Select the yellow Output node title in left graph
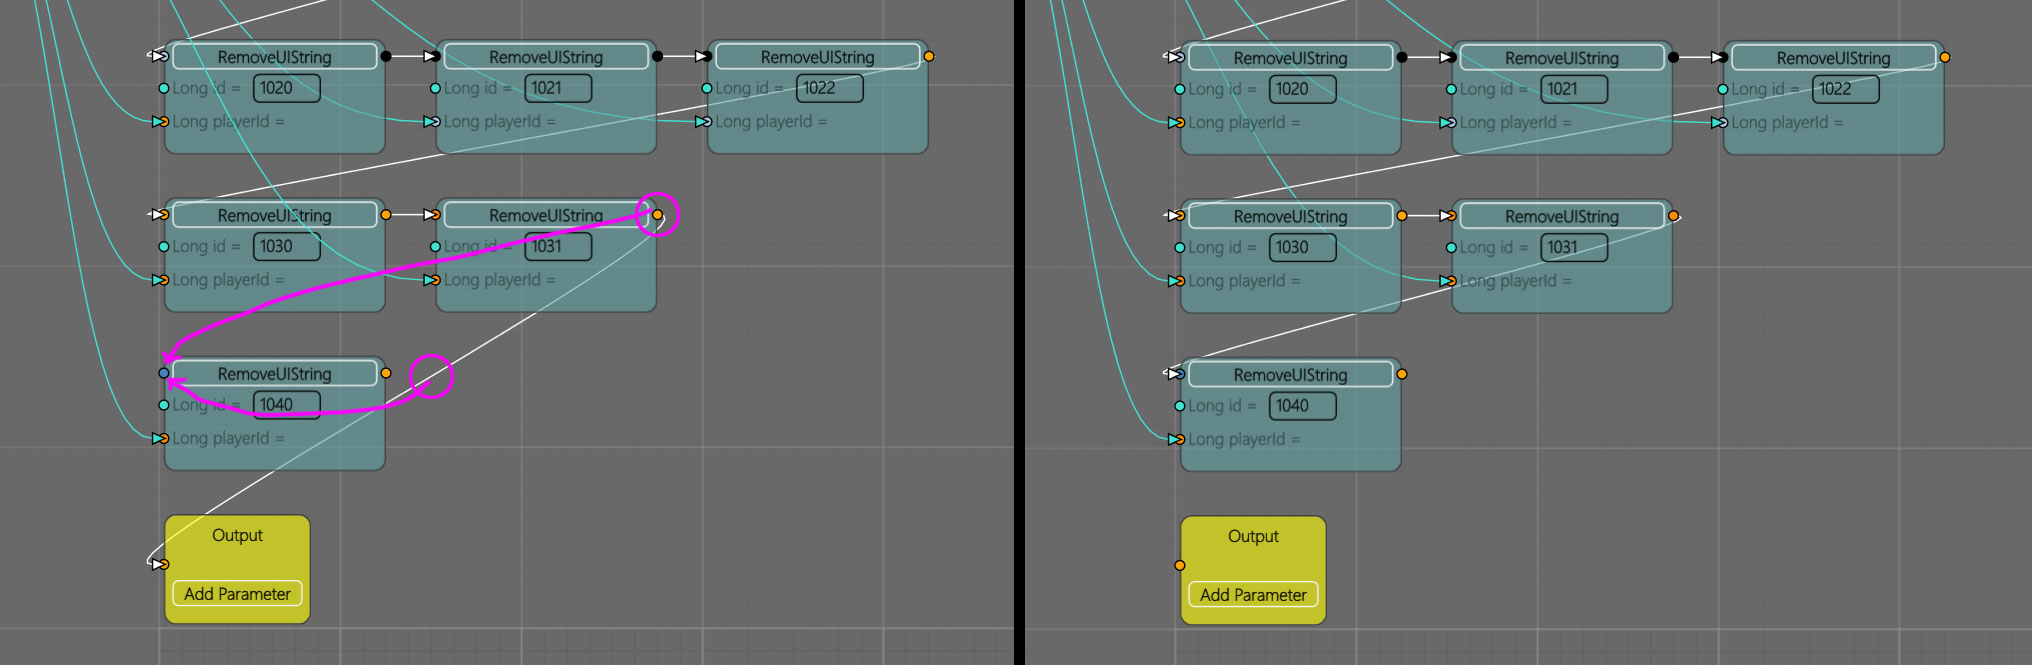The height and width of the screenshot is (665, 2032). (x=237, y=536)
